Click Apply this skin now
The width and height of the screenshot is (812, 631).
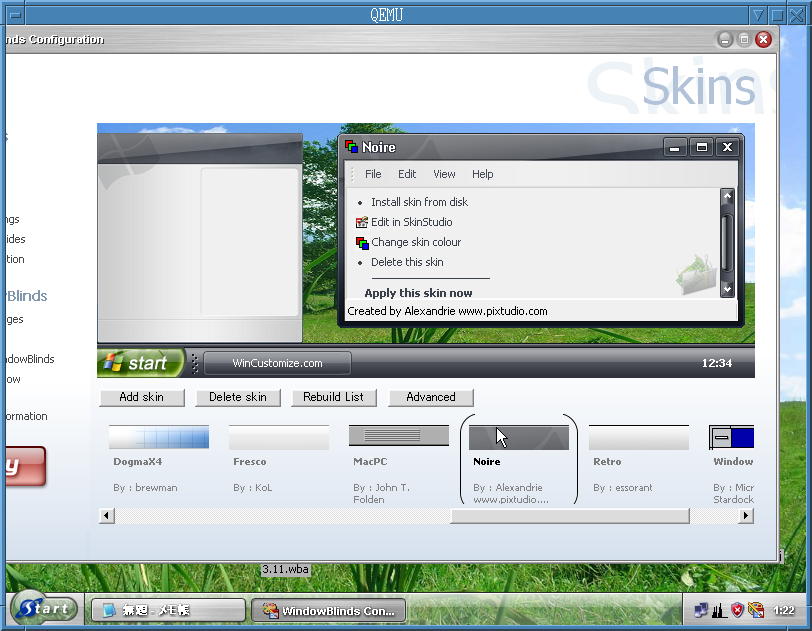tap(418, 293)
